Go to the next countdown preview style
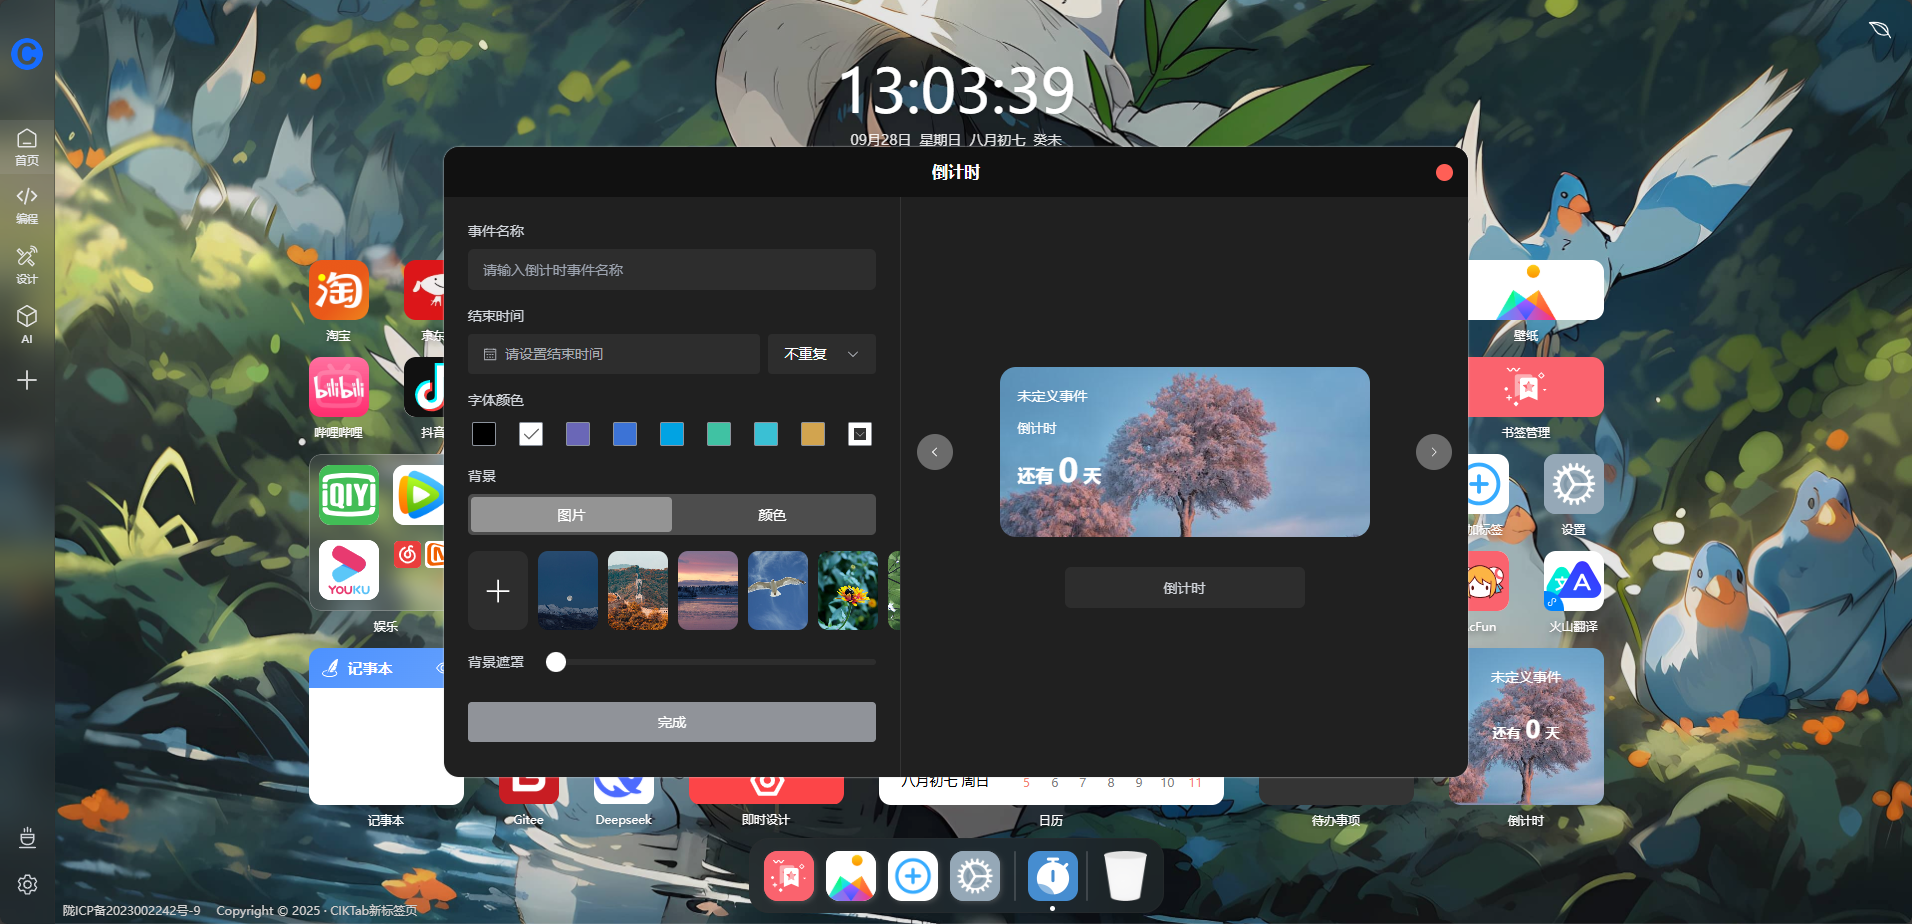Image resolution: width=1912 pixels, height=924 pixels. coord(1433,452)
